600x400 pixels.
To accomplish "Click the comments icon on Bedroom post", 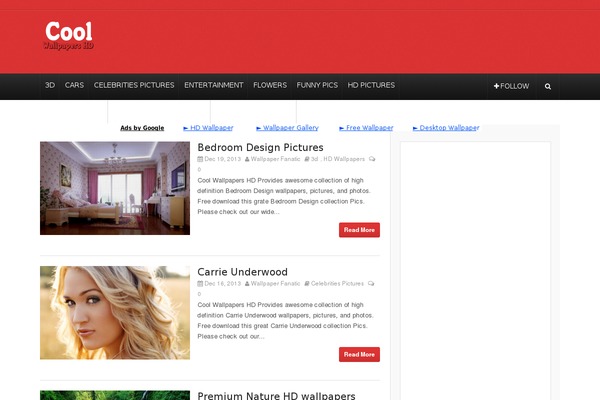I will pyautogui.click(x=372, y=159).
